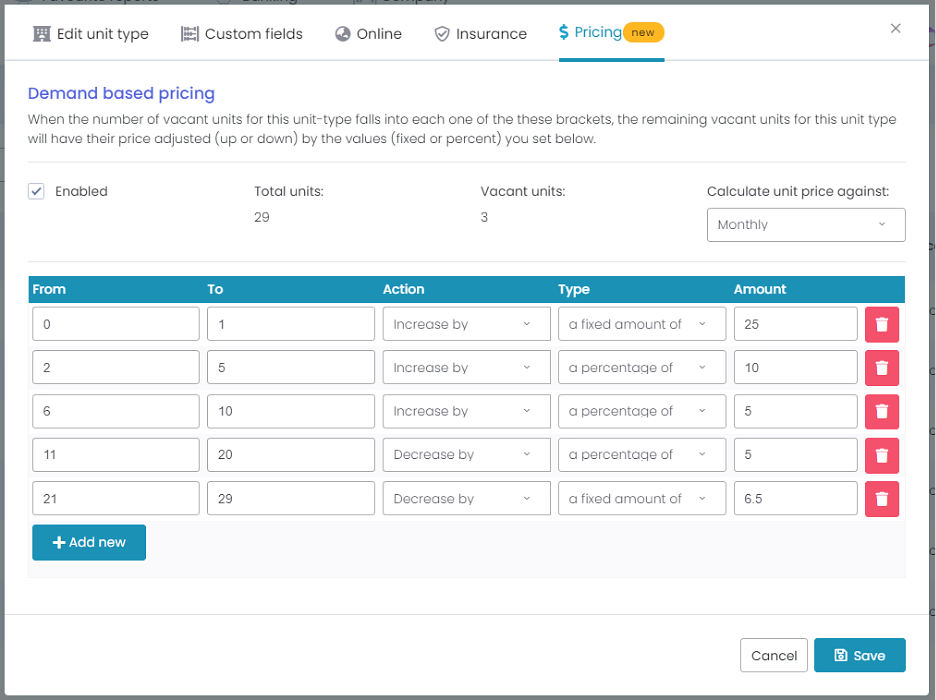936x700 pixels.
Task: Switch to the Edit unit type tab
Action: 91,34
